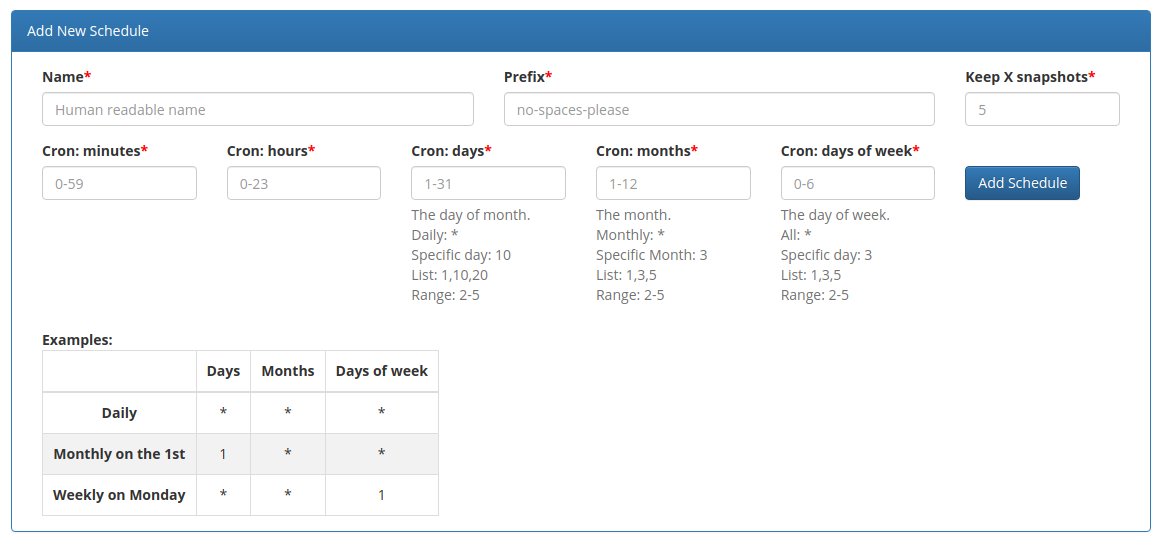The height and width of the screenshot is (547, 1159).
Task: Select the Daily row header in examples
Action: coord(119,413)
